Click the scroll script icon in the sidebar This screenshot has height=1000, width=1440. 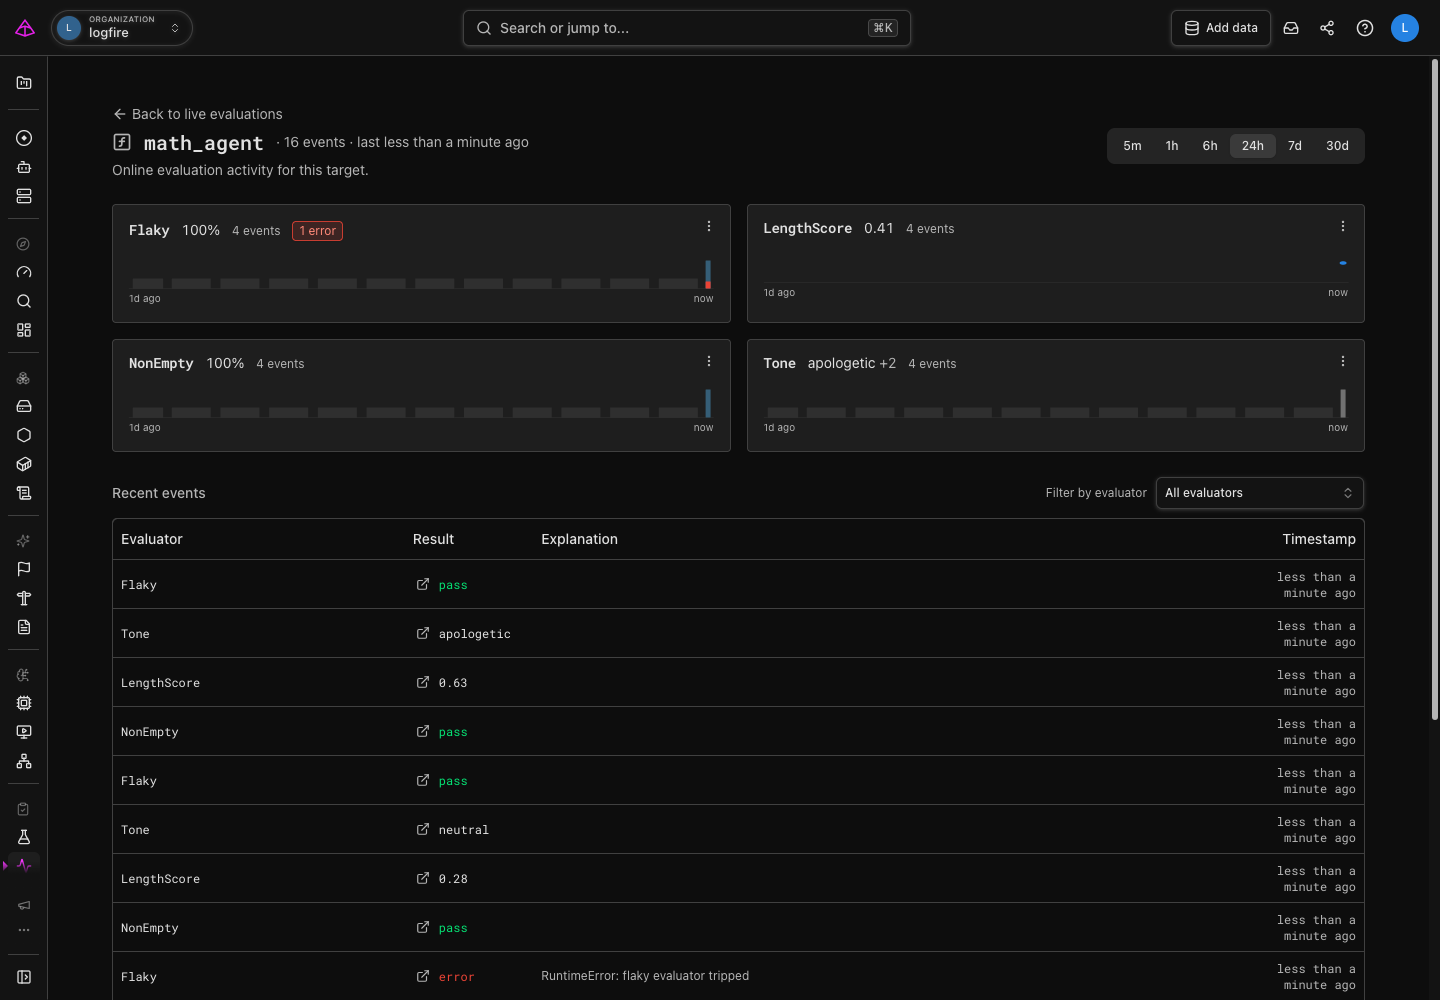(24, 493)
